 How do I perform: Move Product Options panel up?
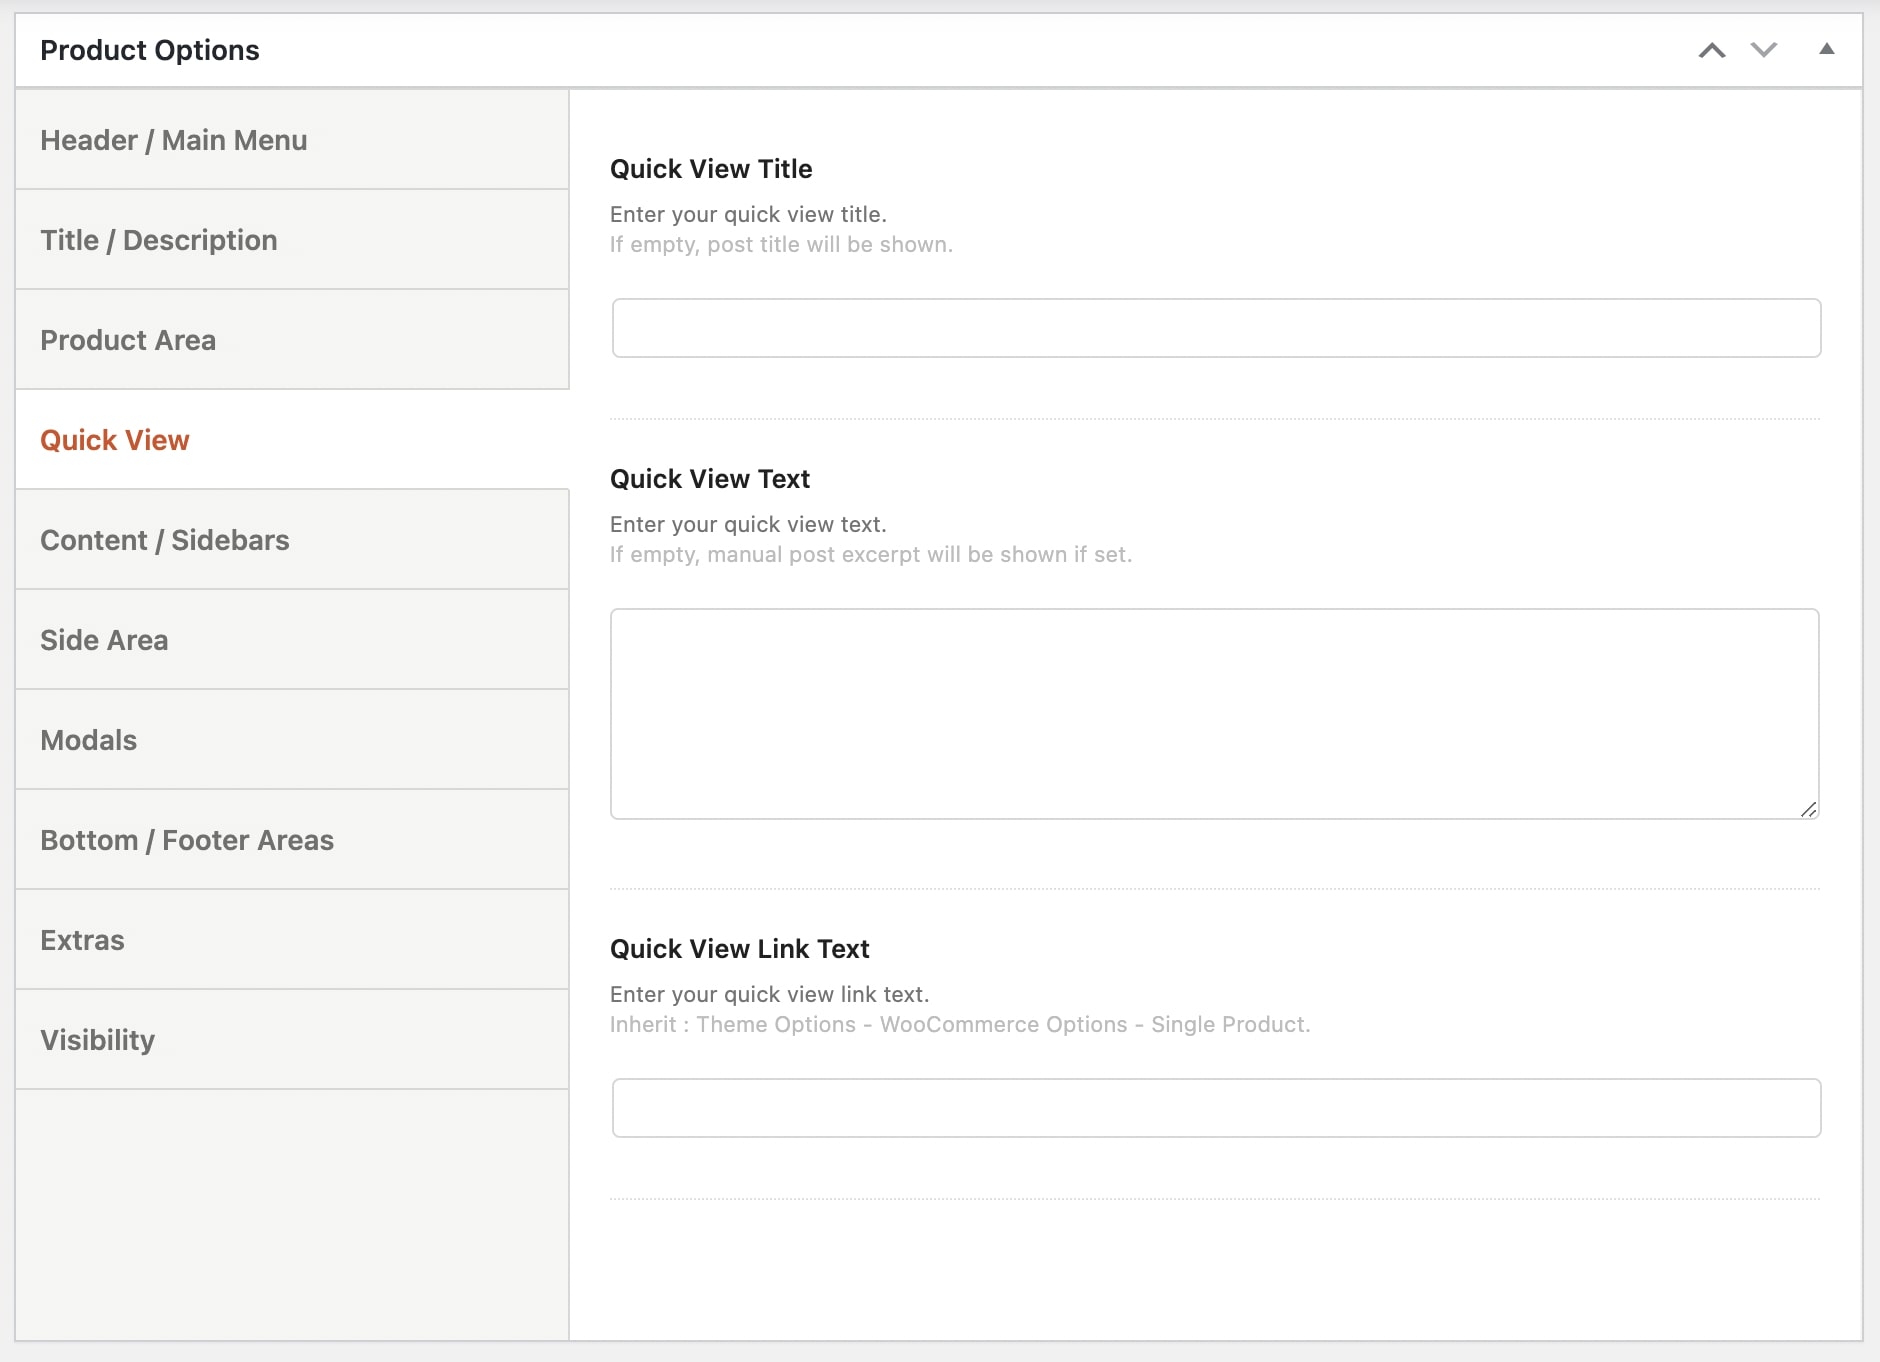tap(1712, 50)
